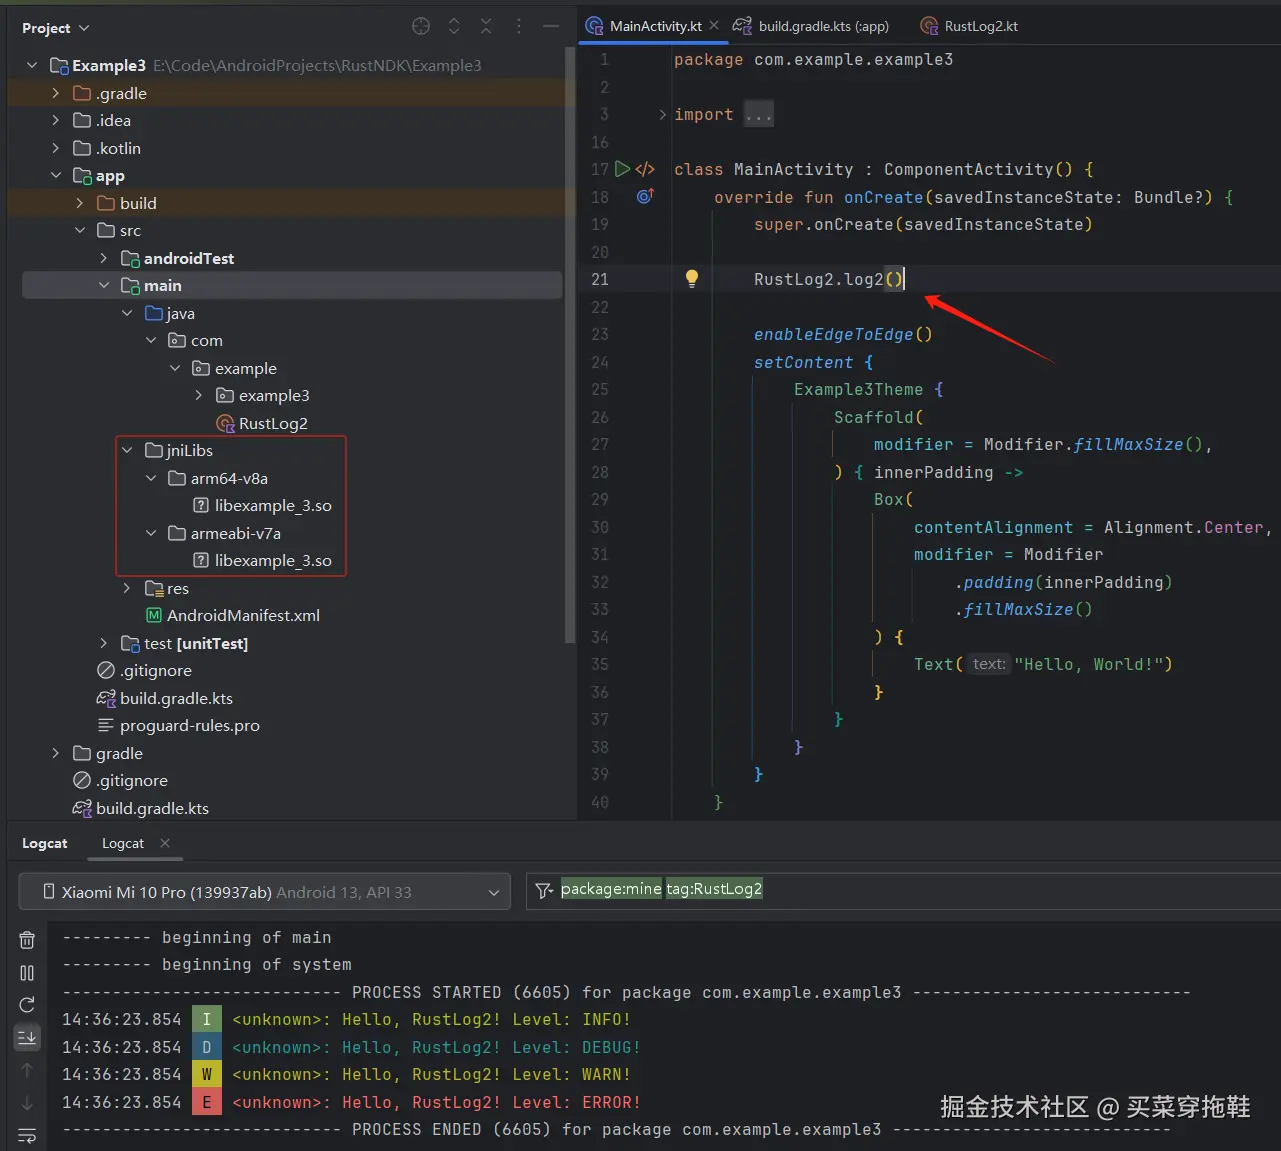Clear Logcat with the trash icon
The width and height of the screenshot is (1281, 1151).
tap(27, 940)
